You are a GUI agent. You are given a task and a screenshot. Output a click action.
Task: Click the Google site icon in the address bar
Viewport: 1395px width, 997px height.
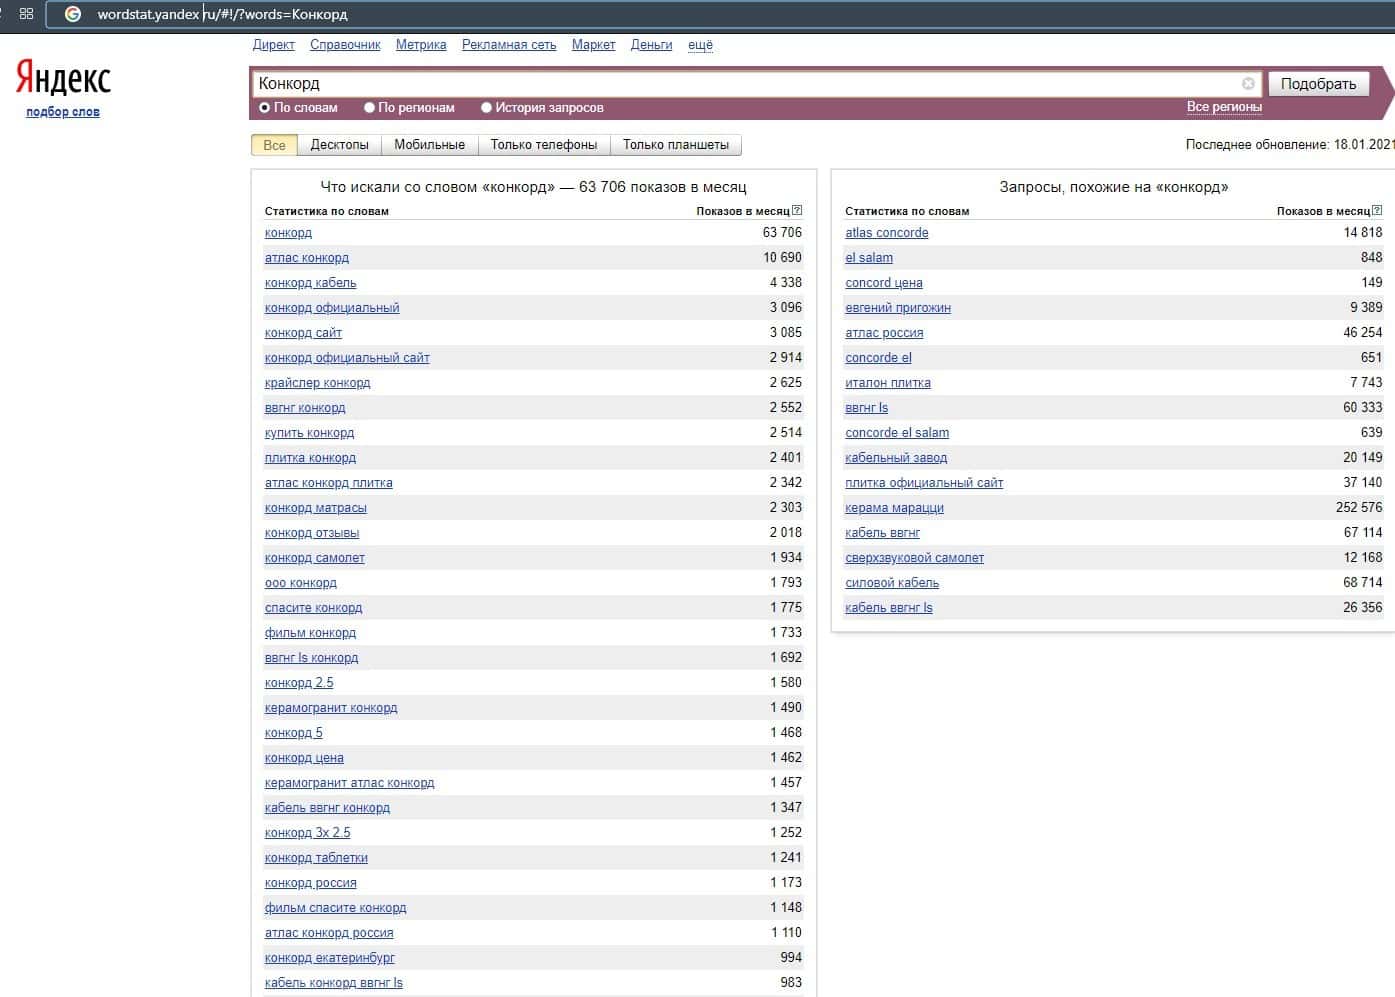point(73,14)
